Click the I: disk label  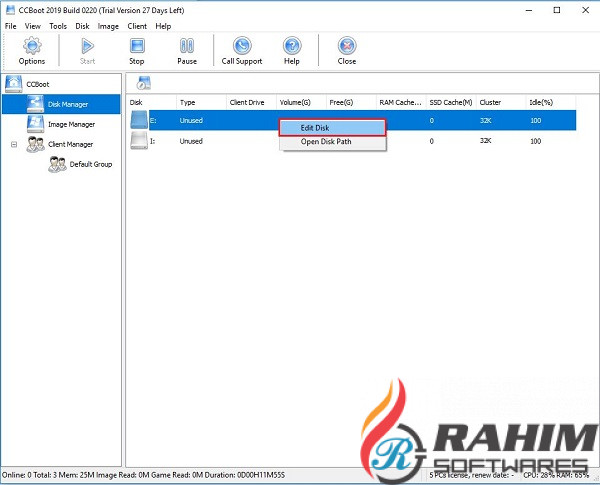pyautogui.click(x=152, y=141)
